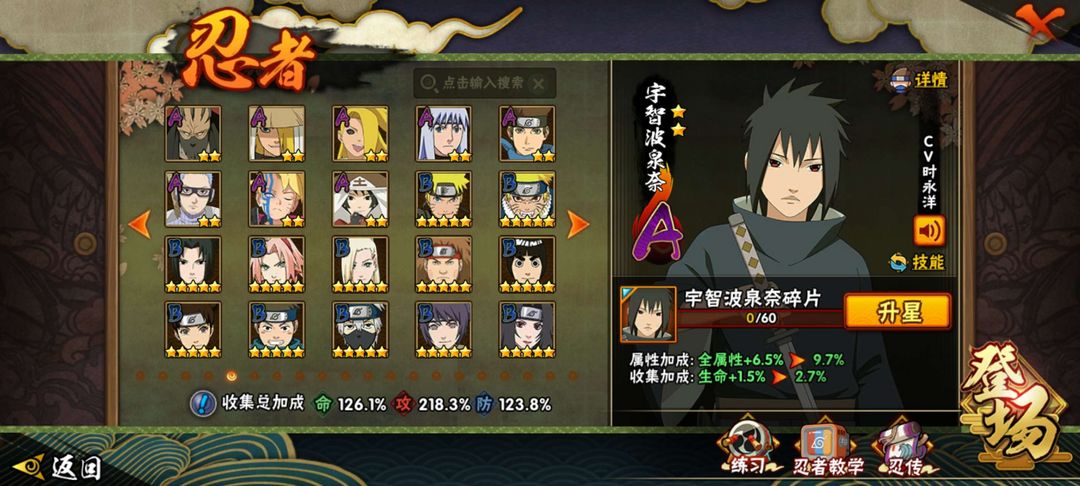Viewport: 1080px width, 486px height.
Task: Jump to the first page dot
Action: point(141,376)
